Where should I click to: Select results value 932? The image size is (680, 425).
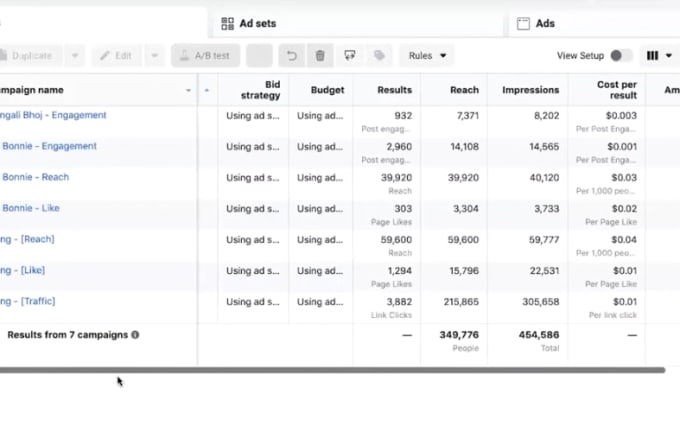[403, 116]
